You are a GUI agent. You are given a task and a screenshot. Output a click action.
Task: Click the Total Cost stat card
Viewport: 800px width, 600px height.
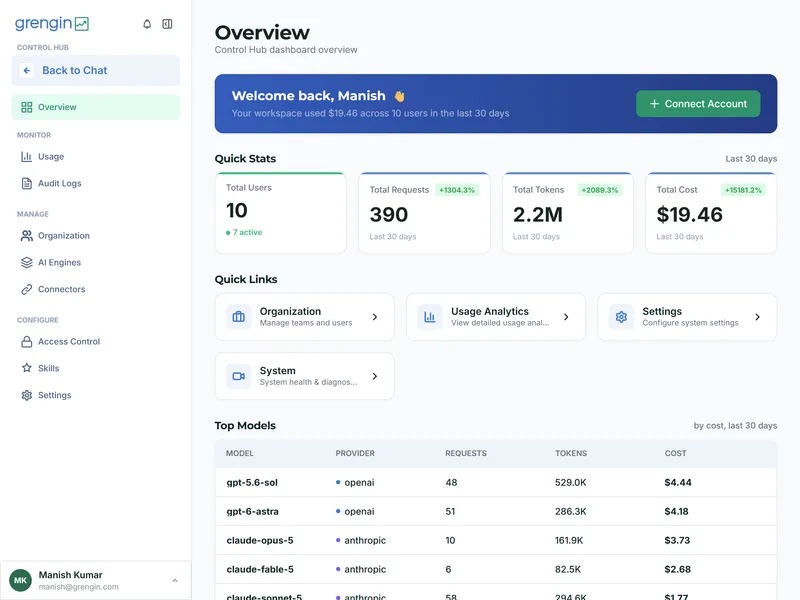coord(711,213)
